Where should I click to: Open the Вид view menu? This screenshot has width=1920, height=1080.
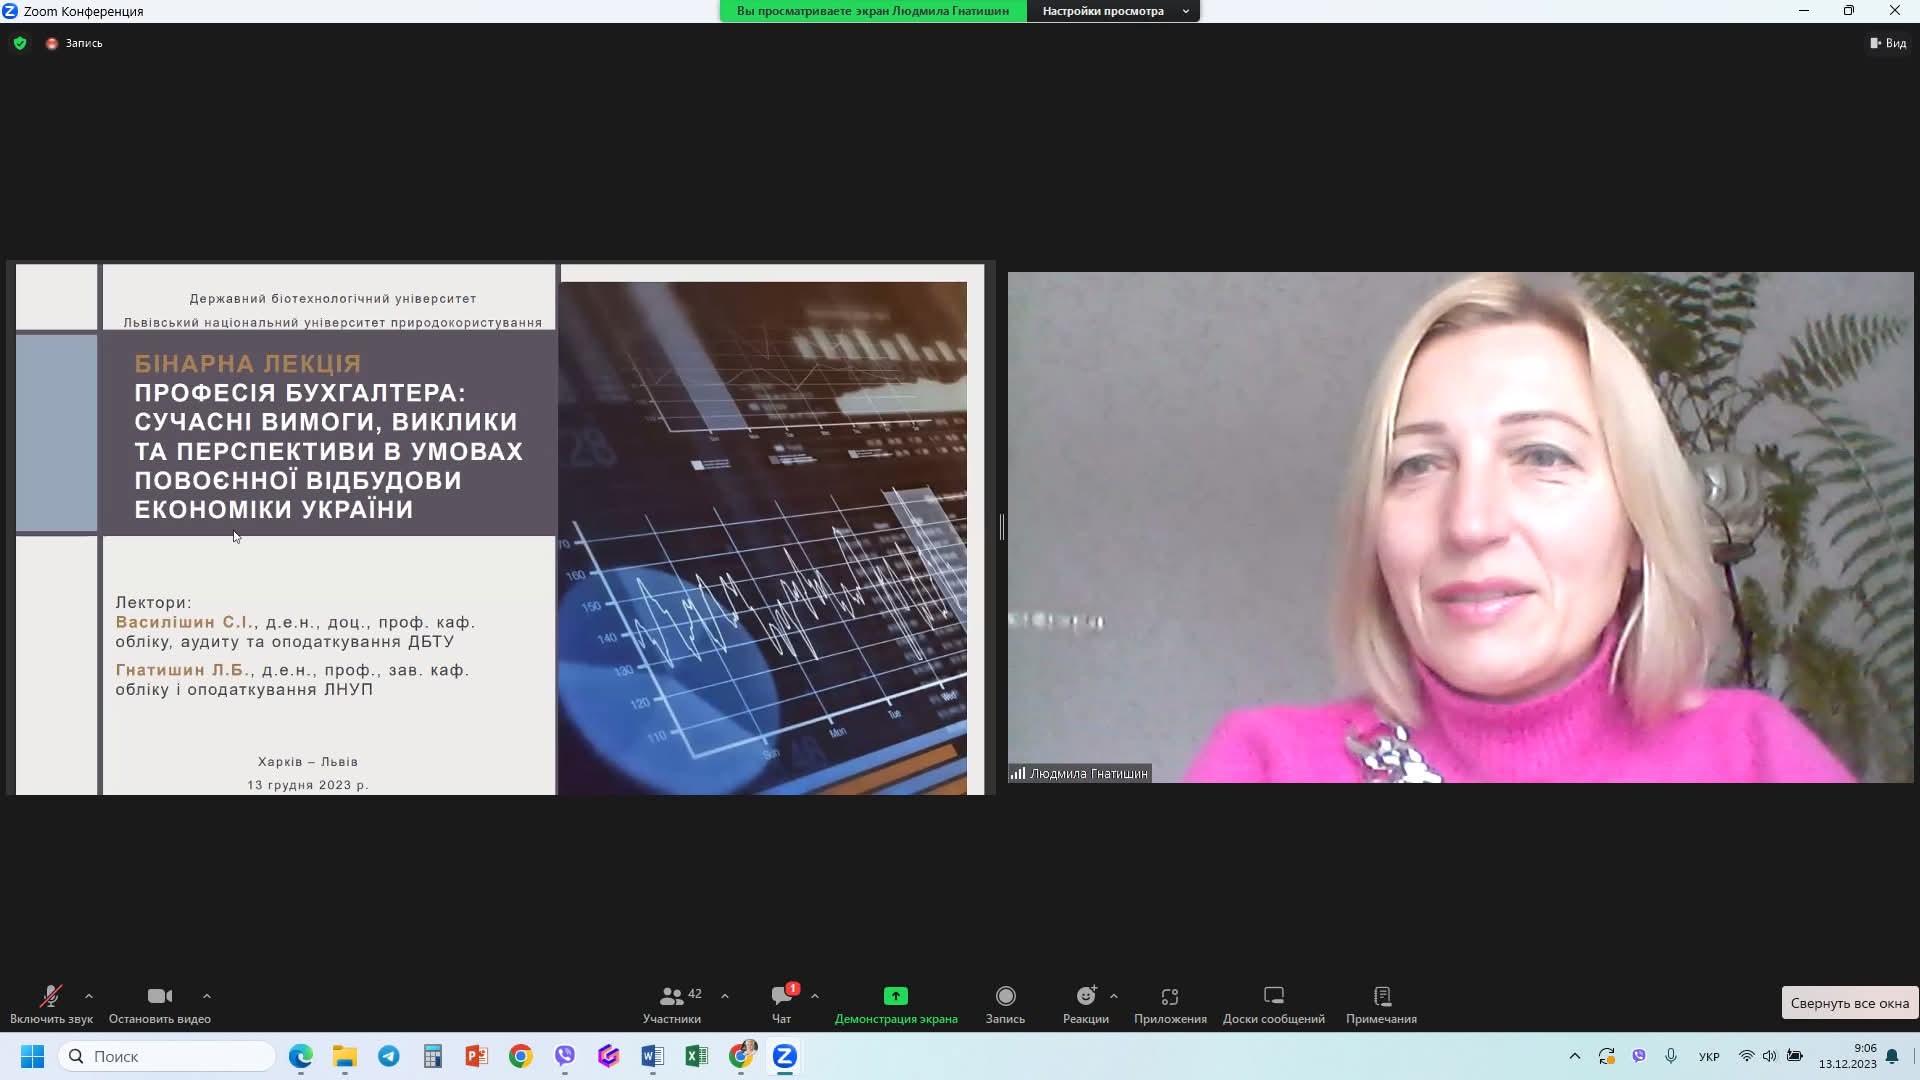pos(1888,43)
